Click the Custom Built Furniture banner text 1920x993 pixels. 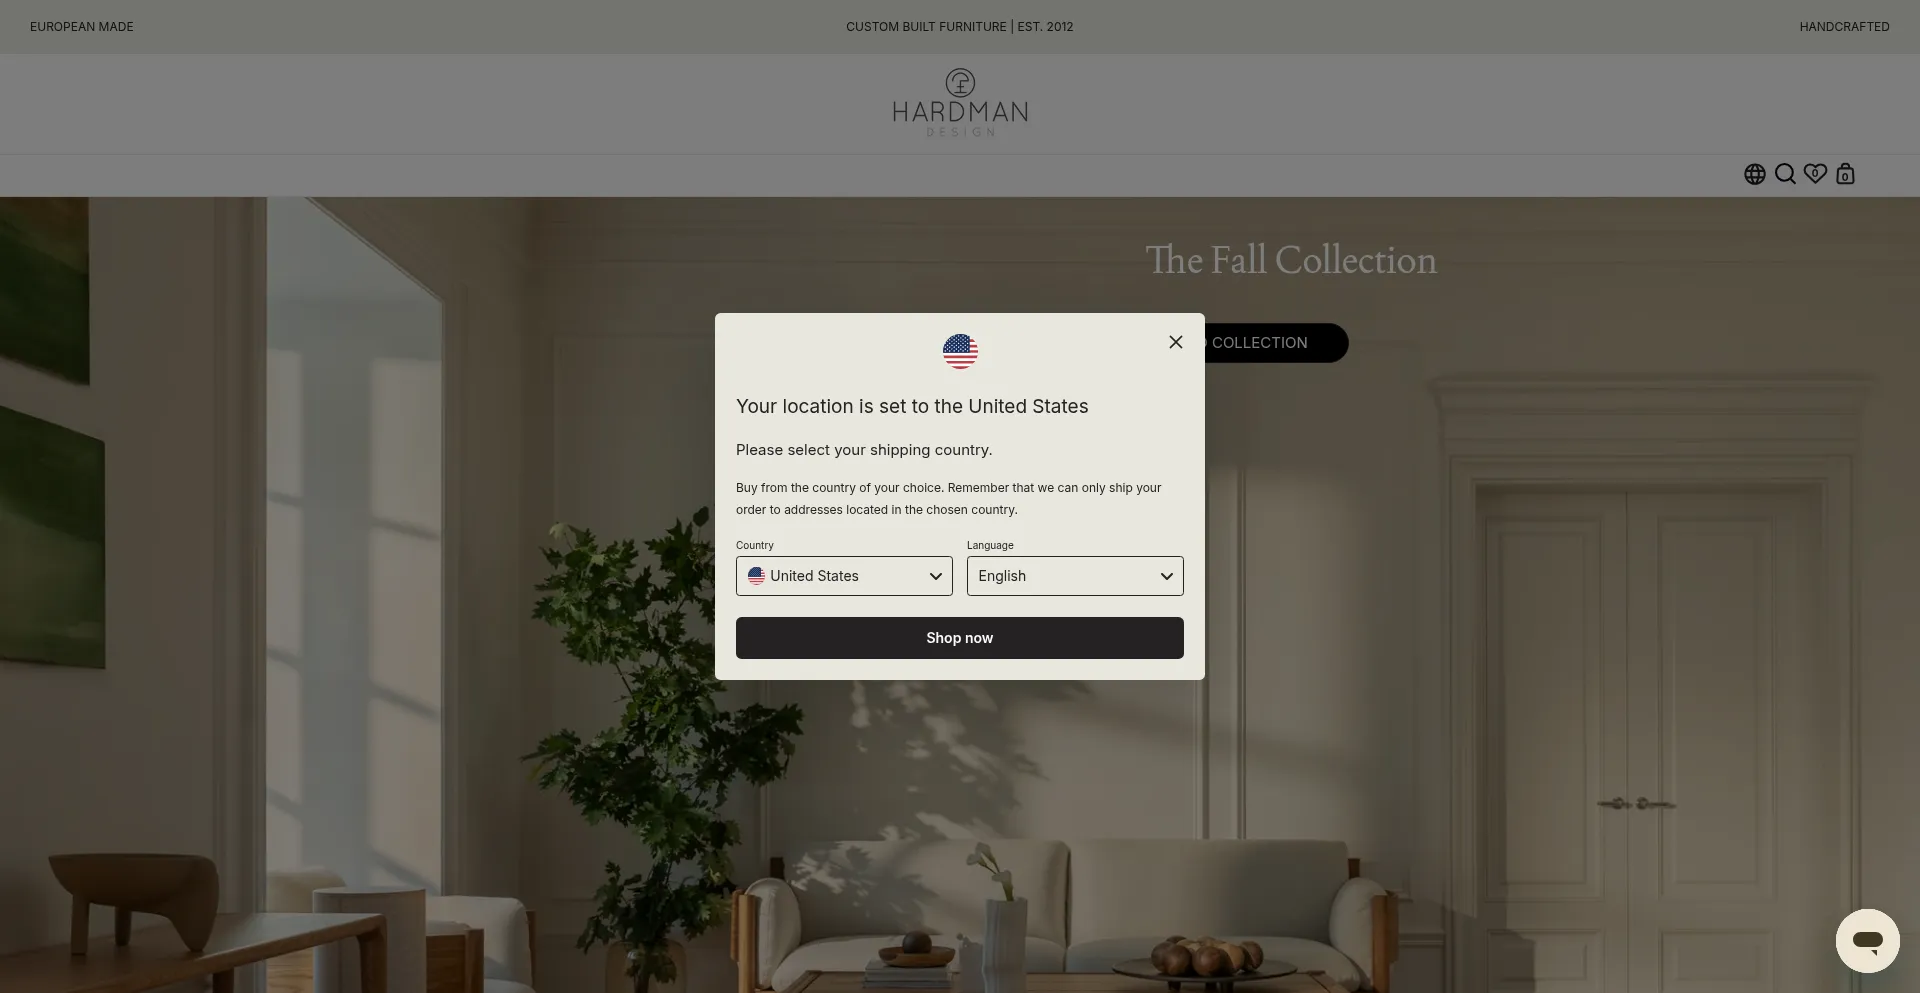point(960,27)
